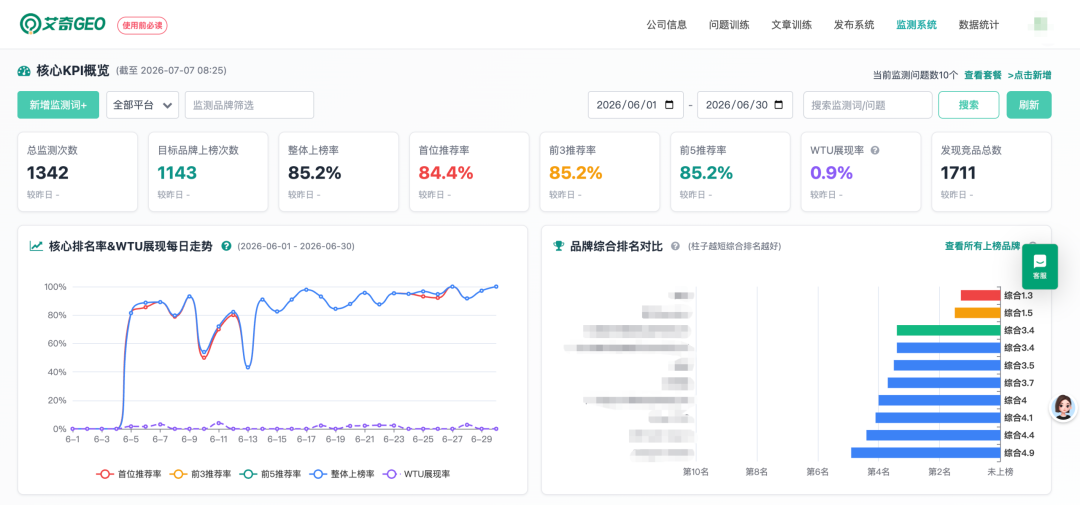Click the end date field 2026/06/30
Screen dimensions: 1080x505
click(745, 105)
